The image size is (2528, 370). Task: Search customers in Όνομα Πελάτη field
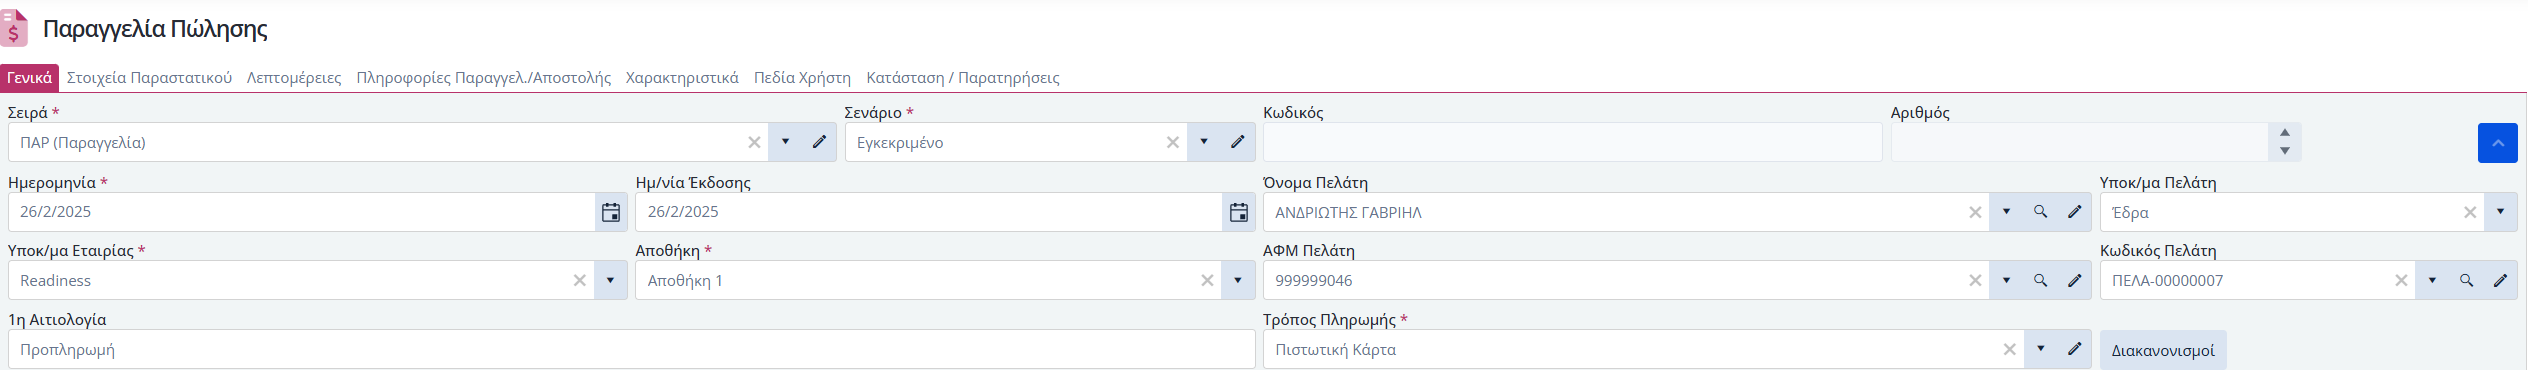(x=2040, y=212)
